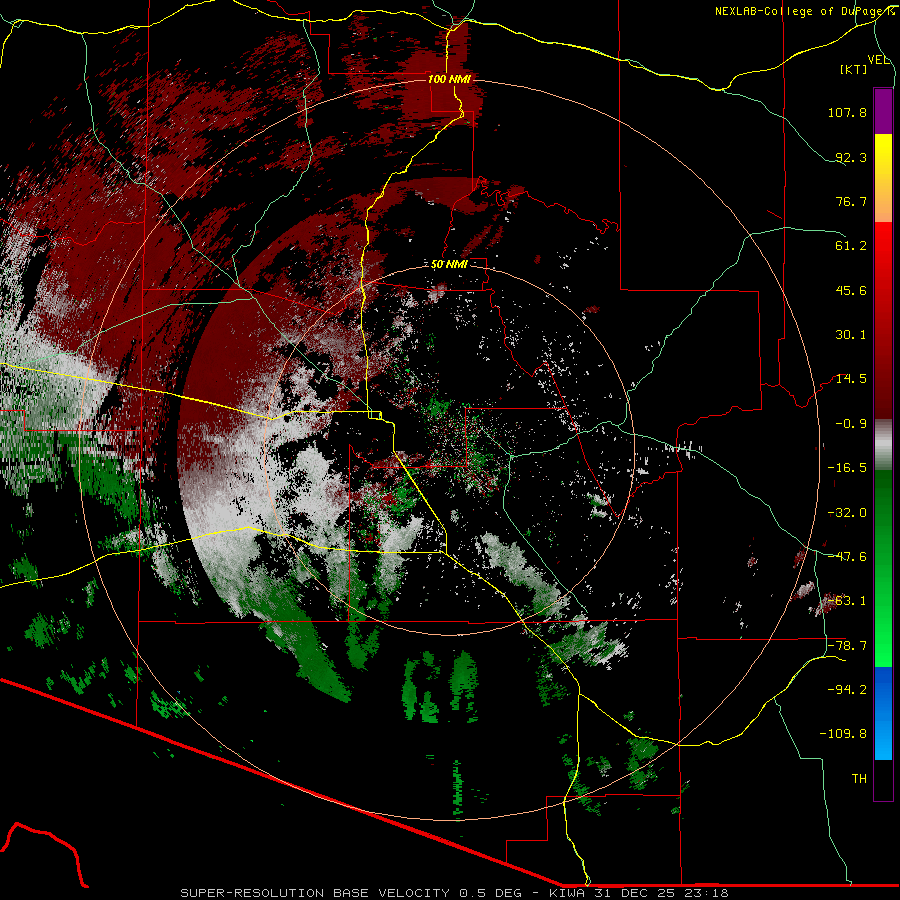Click the -94.2 value on the velocity scale
This screenshot has width=900, height=900.
pos(847,689)
